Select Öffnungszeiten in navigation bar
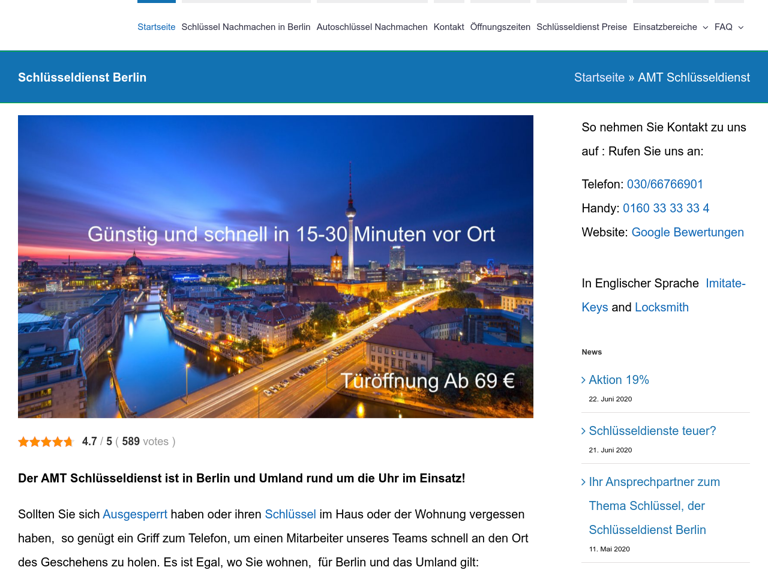Screen dimensions: 768x576 (x=500, y=27)
